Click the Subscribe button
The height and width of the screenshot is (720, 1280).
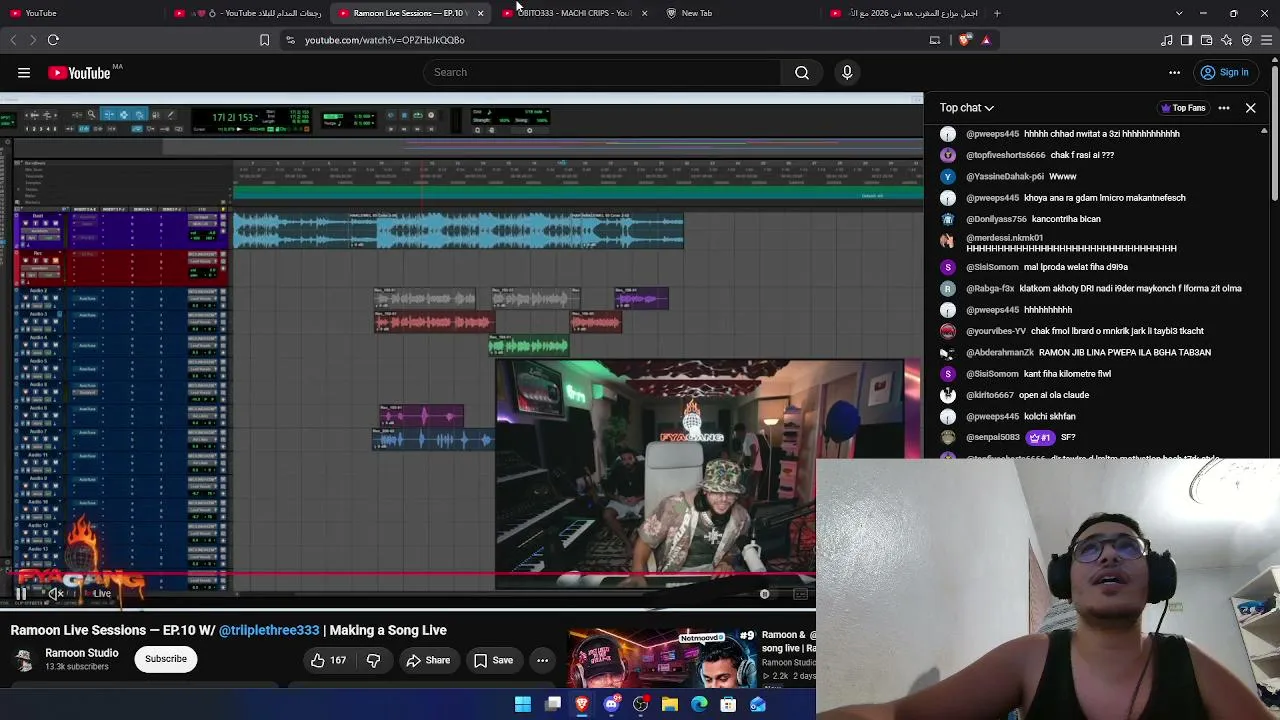click(166, 659)
